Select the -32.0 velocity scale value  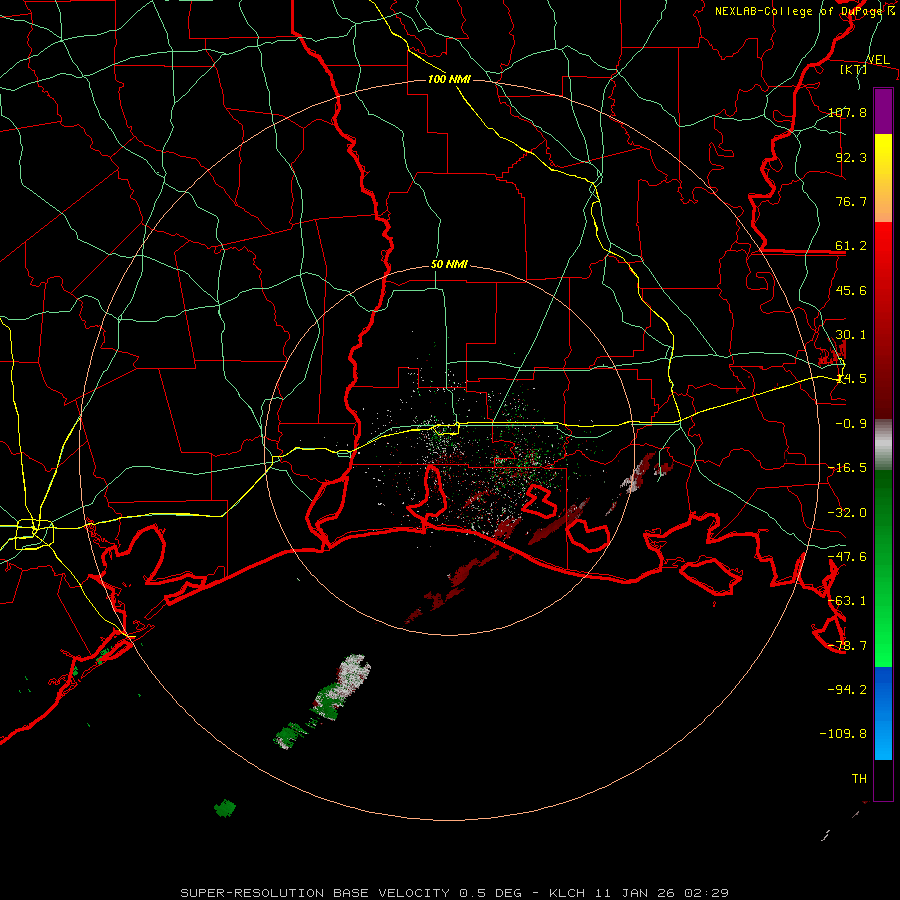pyautogui.click(x=847, y=513)
